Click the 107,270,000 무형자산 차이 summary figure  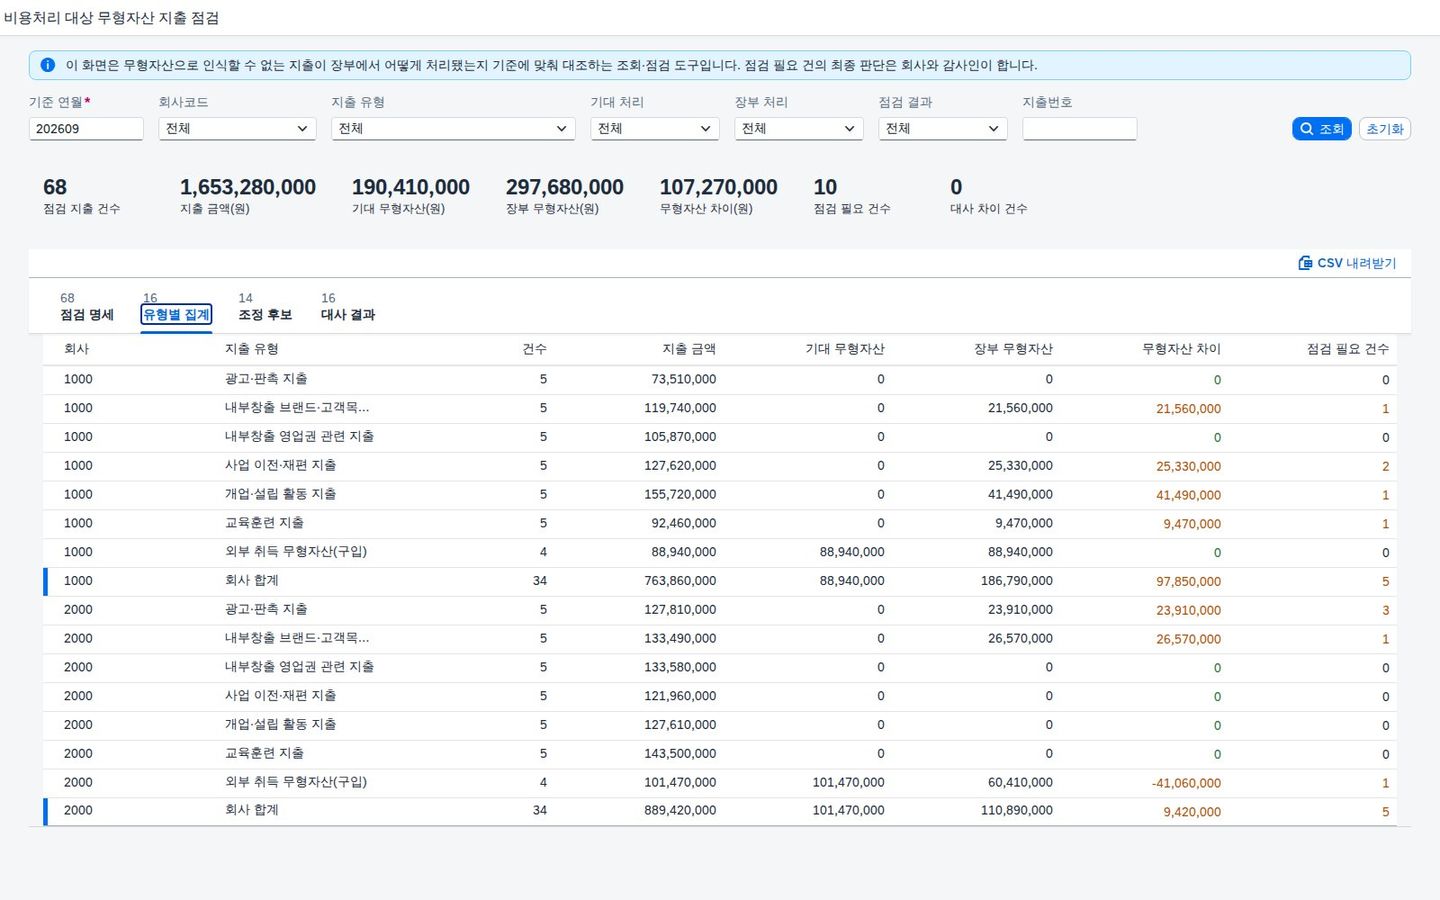718,187
